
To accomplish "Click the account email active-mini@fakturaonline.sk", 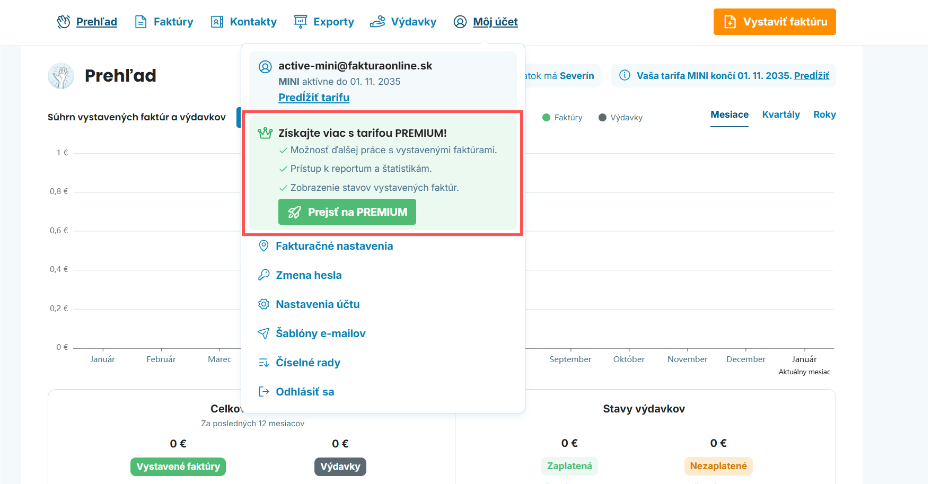I will tap(355, 66).
